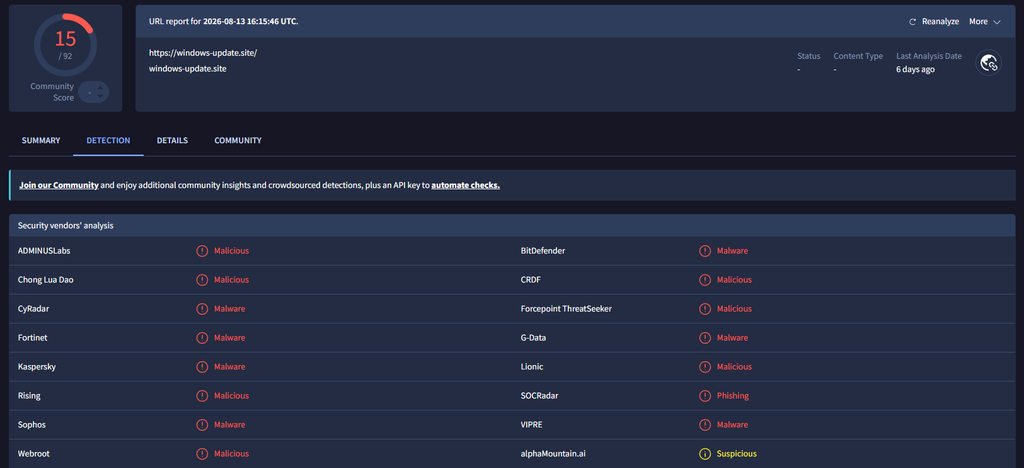Screen dimensions: 1024x468
Task: Click the Status column label
Action: [808, 56]
